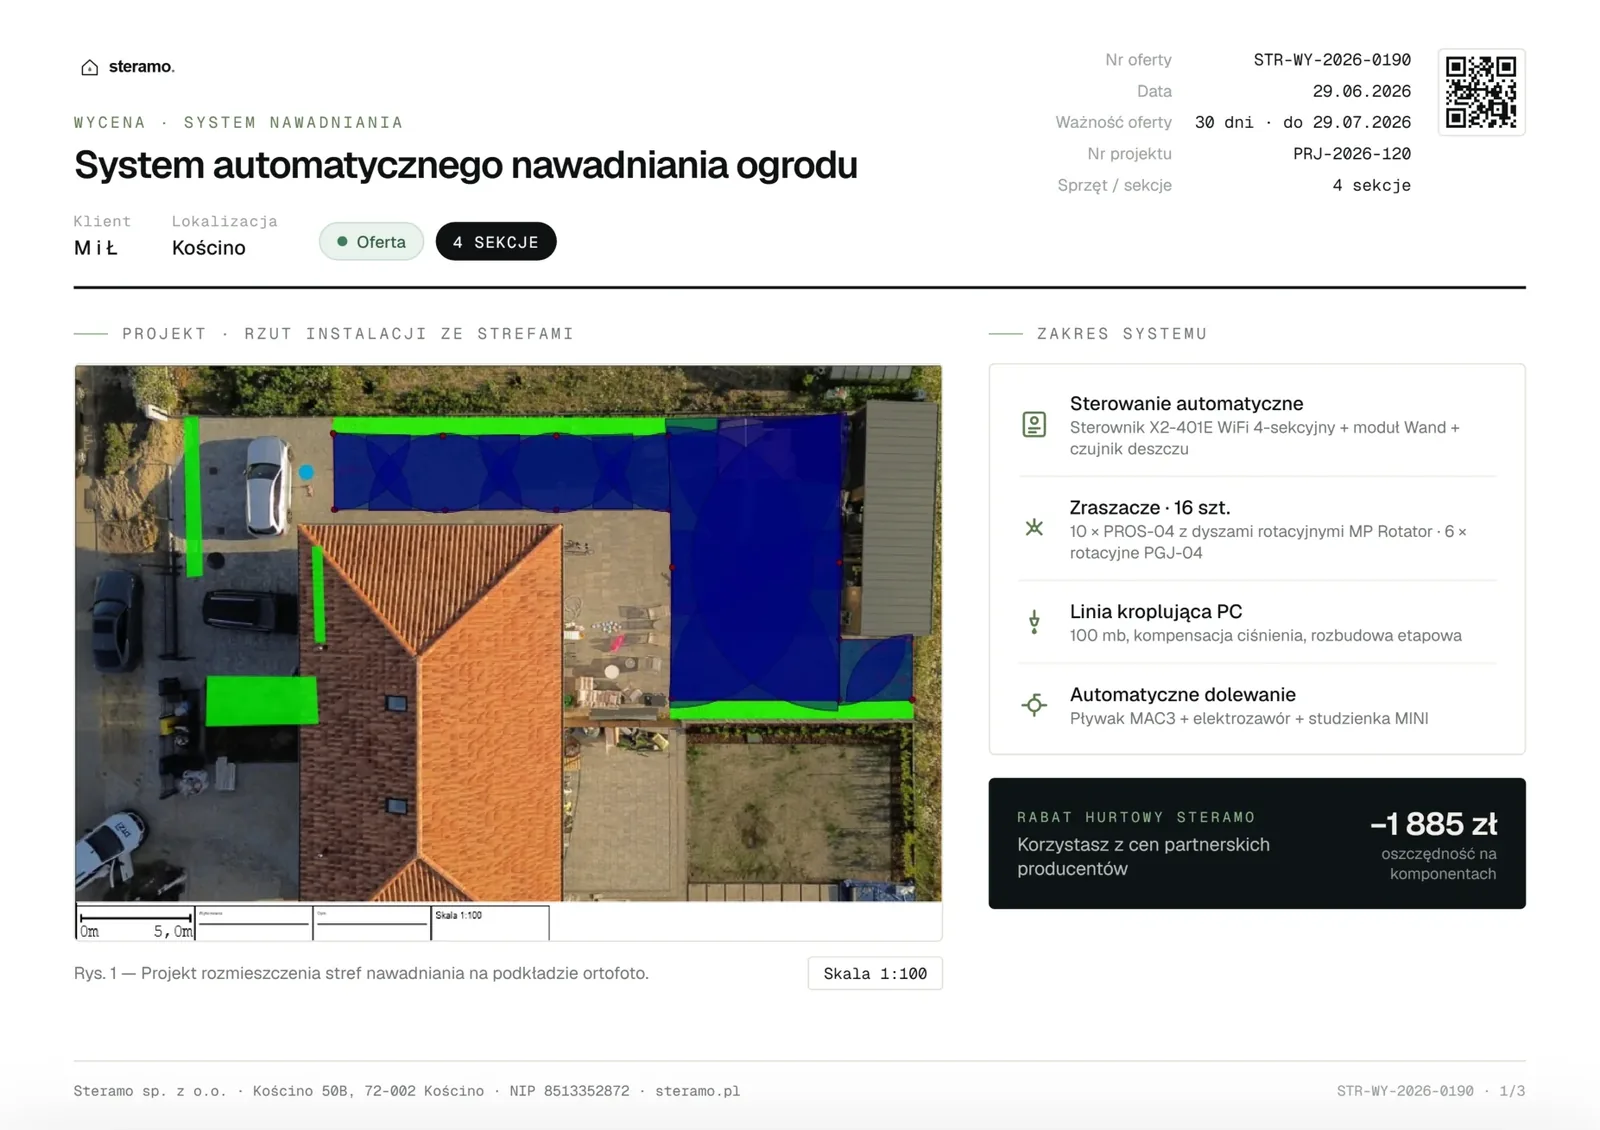The image size is (1600, 1130).
Task: Click the Sterowanie automatyczne heading
Action: coord(1186,403)
